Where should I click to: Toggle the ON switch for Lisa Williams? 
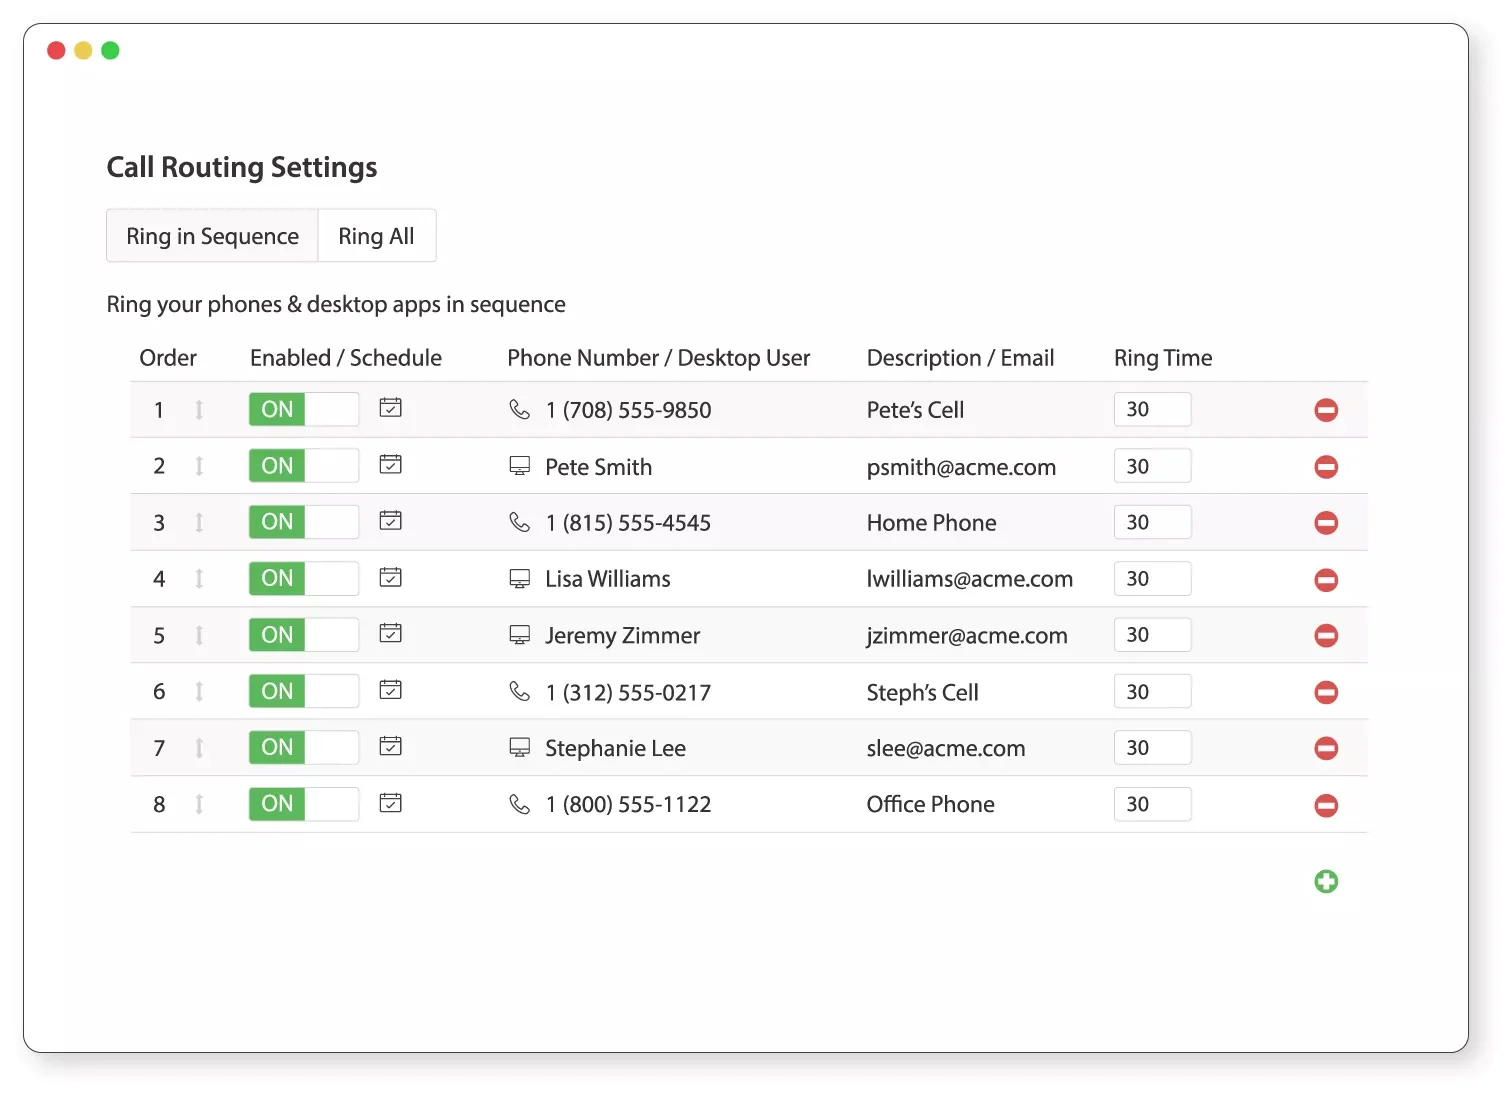tap(304, 578)
